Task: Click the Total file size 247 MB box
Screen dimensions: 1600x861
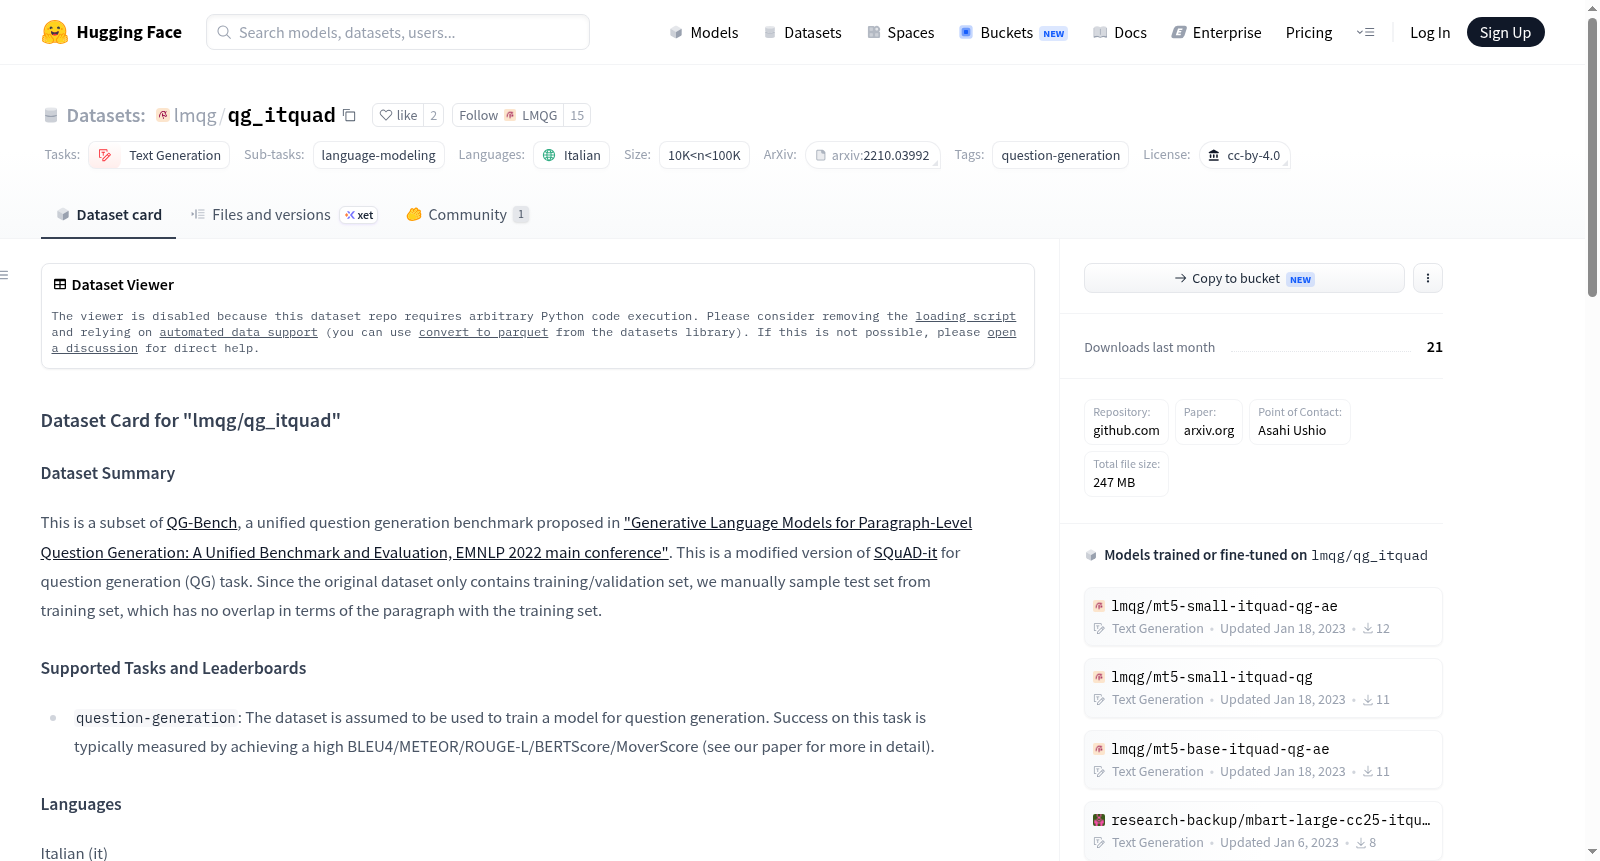Action: pos(1126,474)
